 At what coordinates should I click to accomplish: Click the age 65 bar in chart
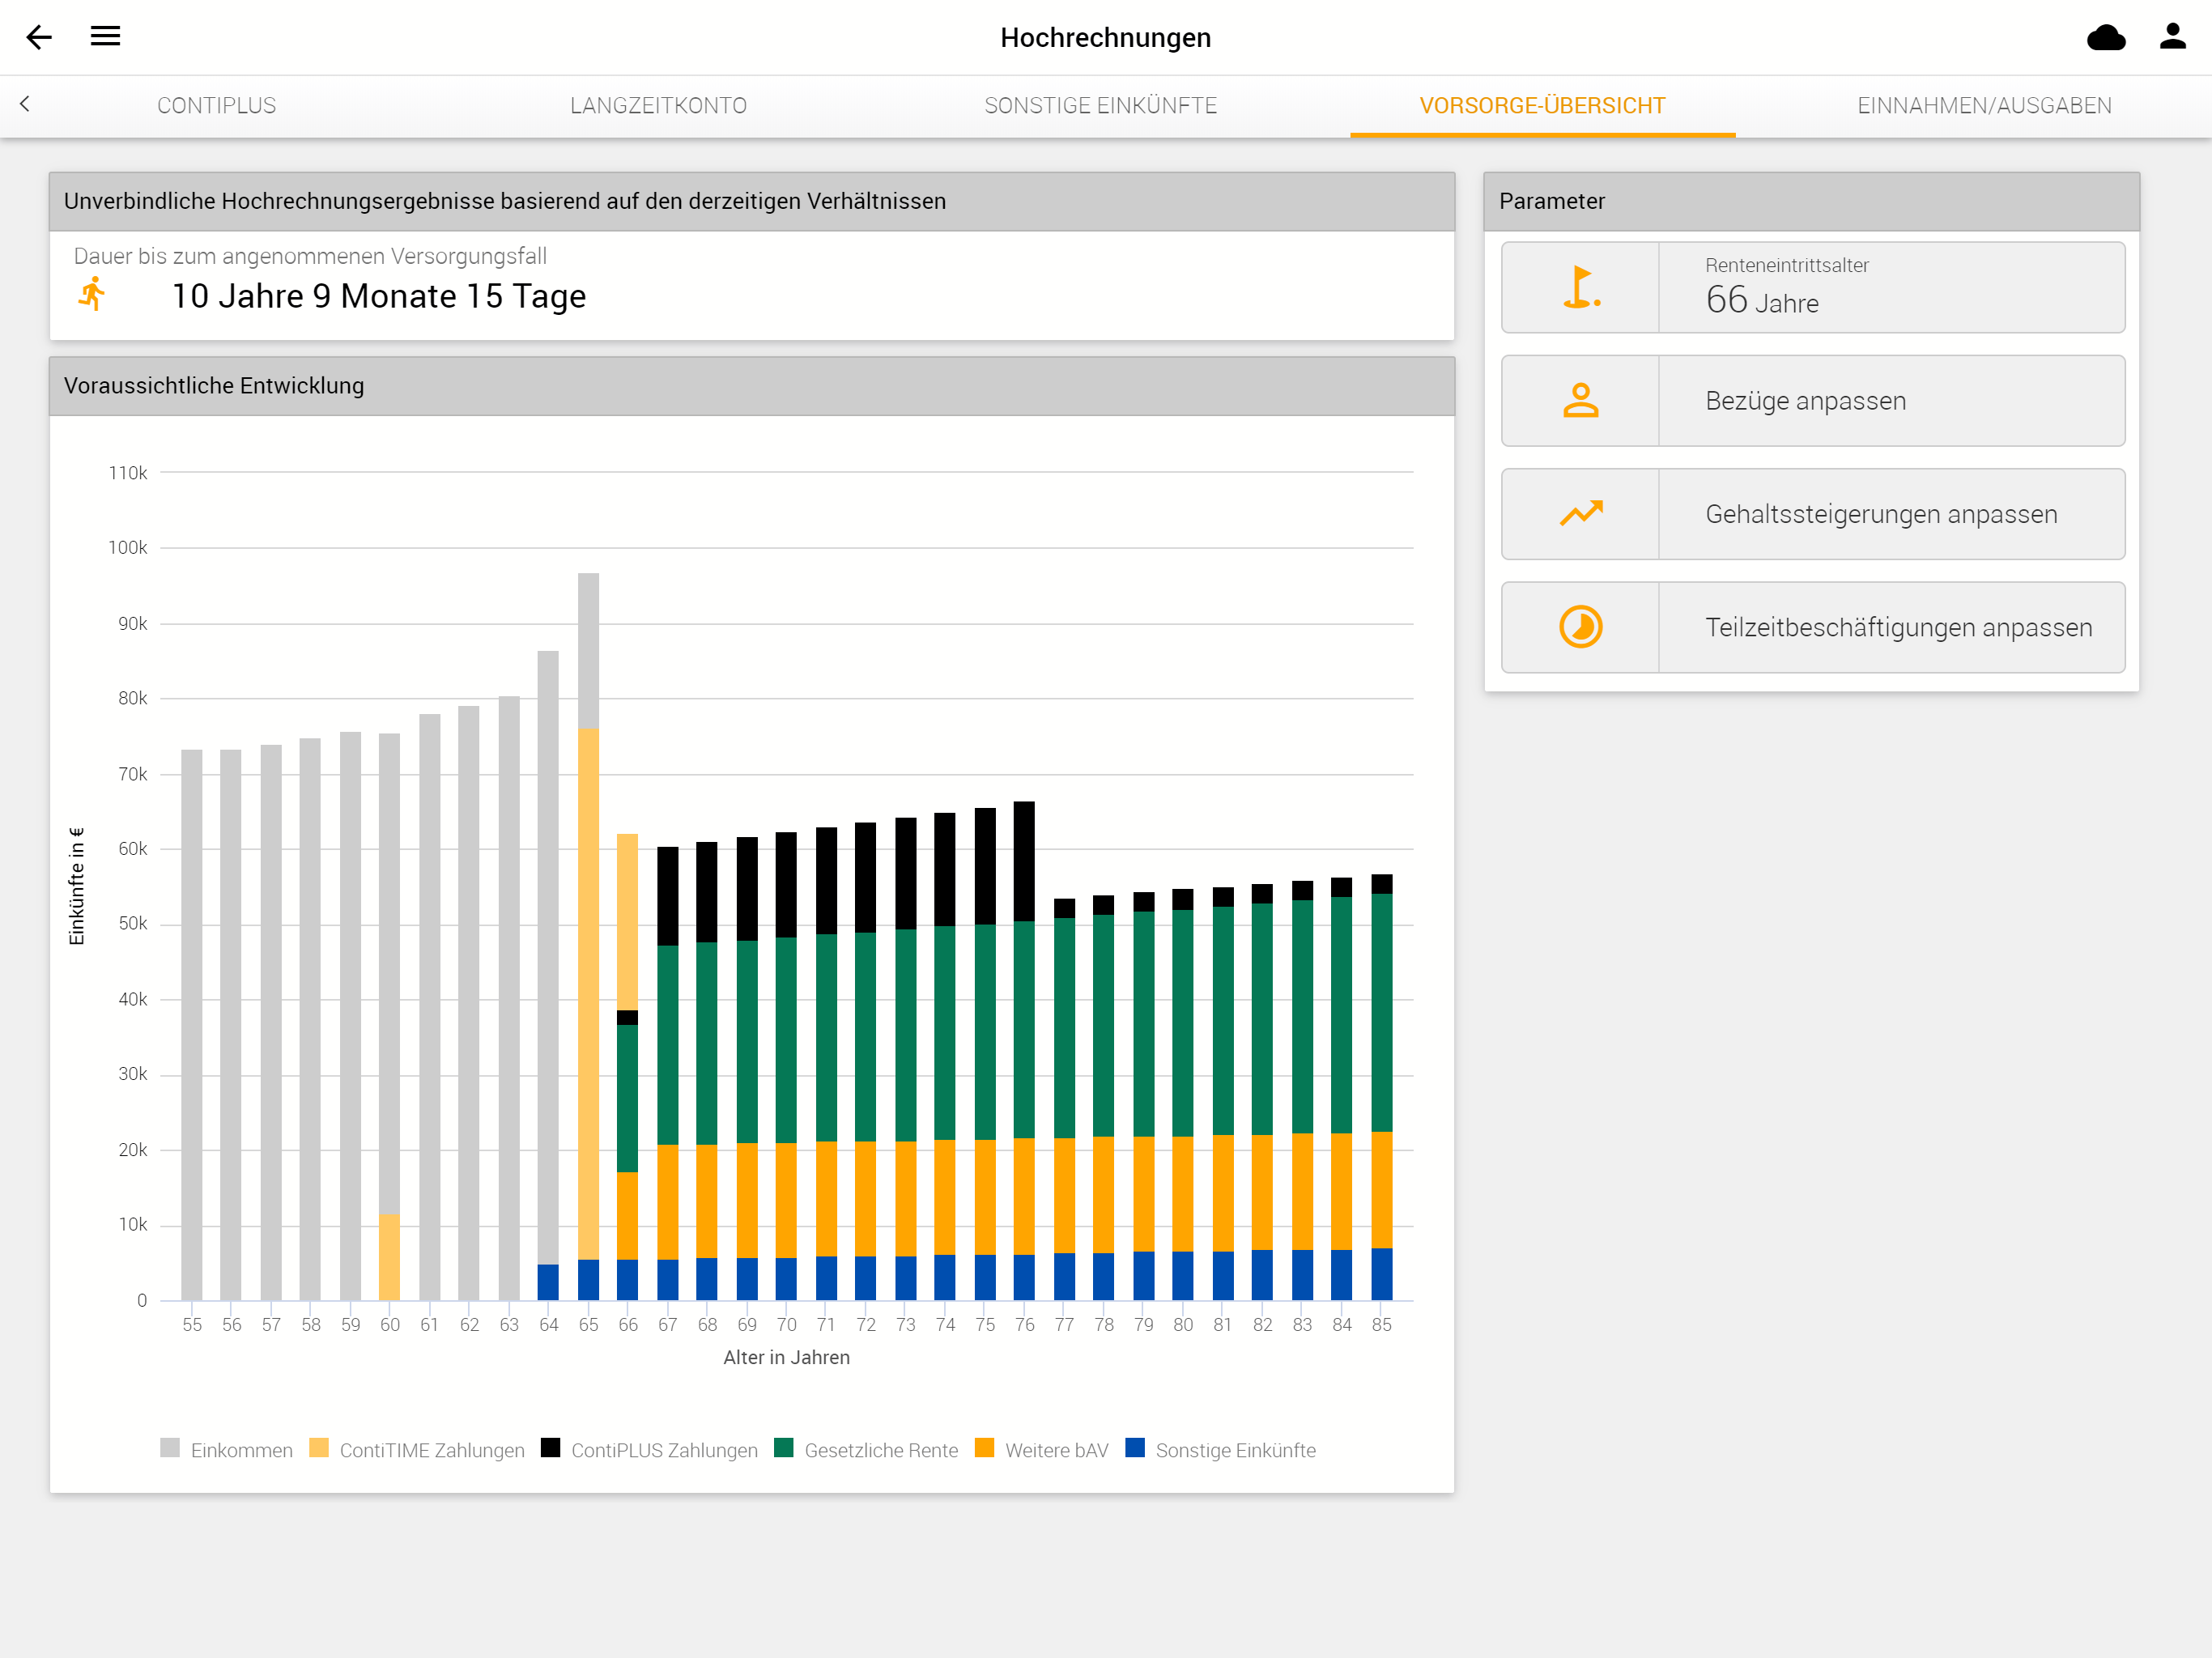[588, 936]
